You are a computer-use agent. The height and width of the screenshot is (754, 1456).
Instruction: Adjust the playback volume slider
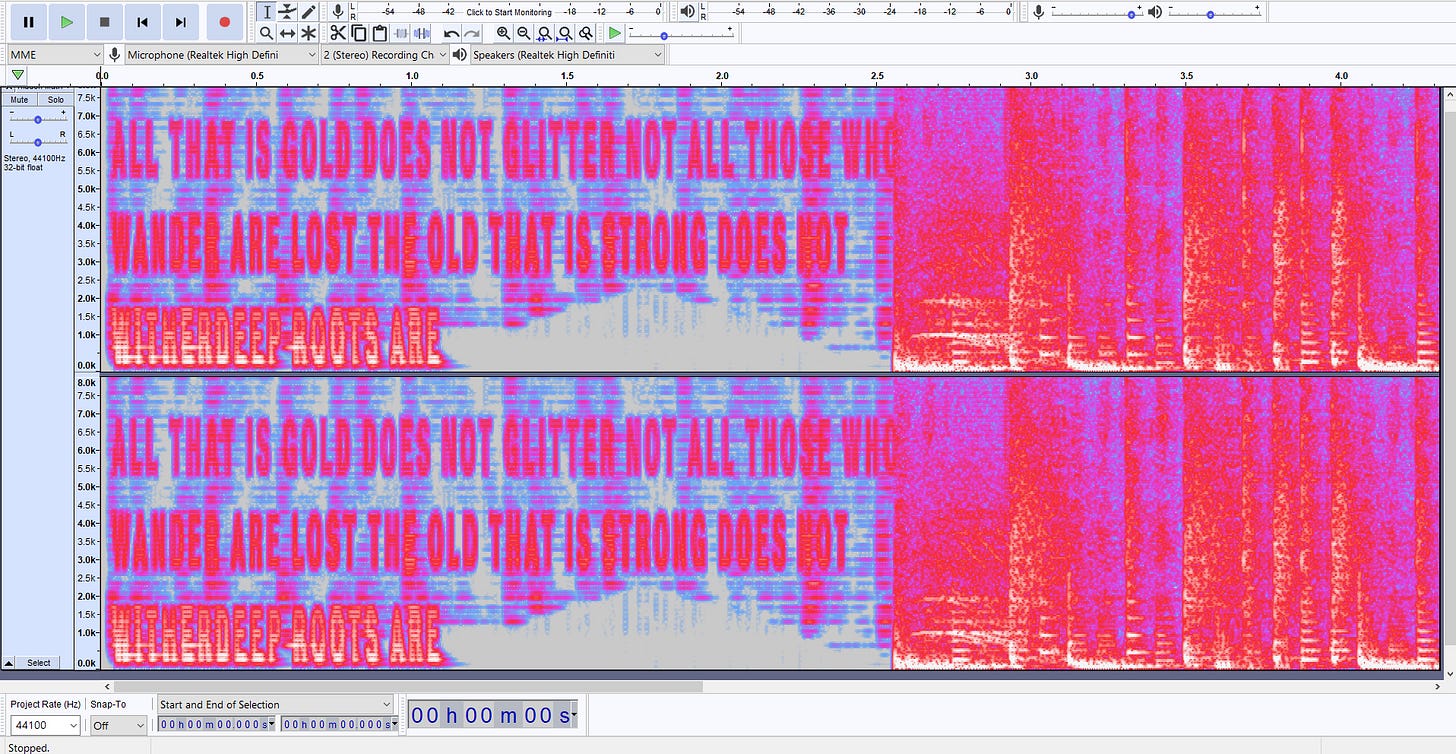click(1215, 14)
